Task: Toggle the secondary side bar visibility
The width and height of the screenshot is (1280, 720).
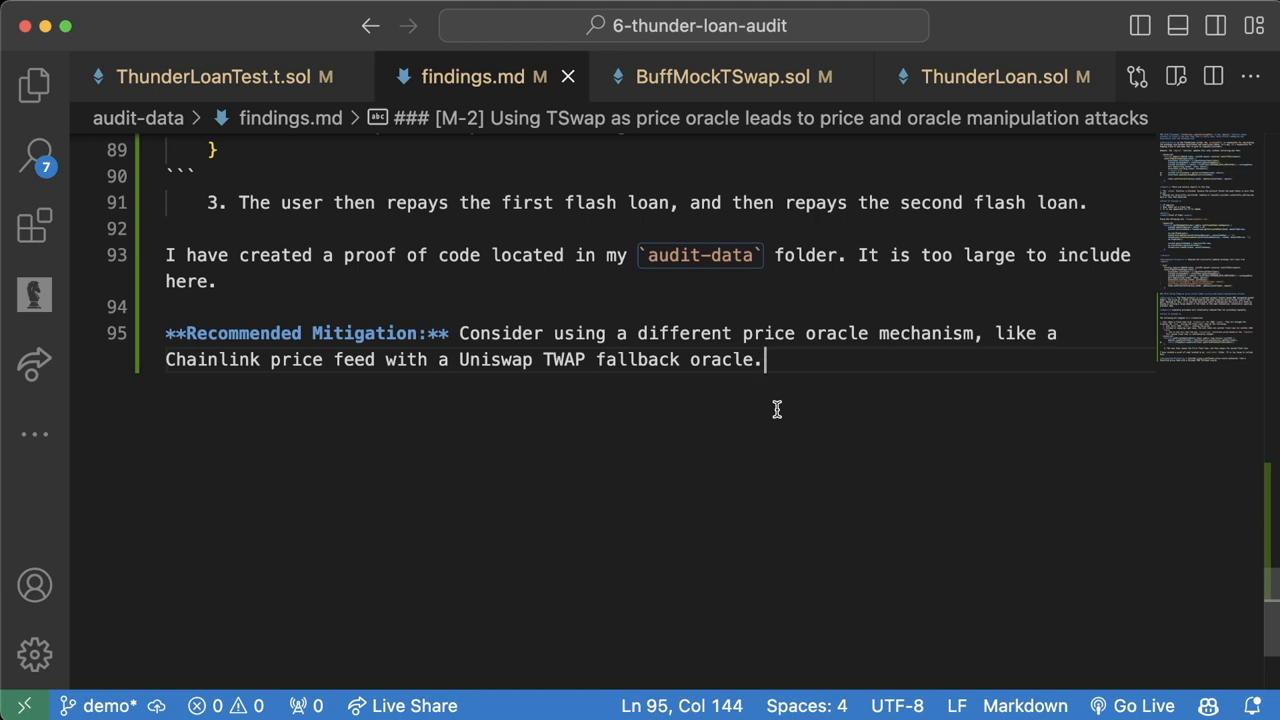Action: coord(1216,25)
